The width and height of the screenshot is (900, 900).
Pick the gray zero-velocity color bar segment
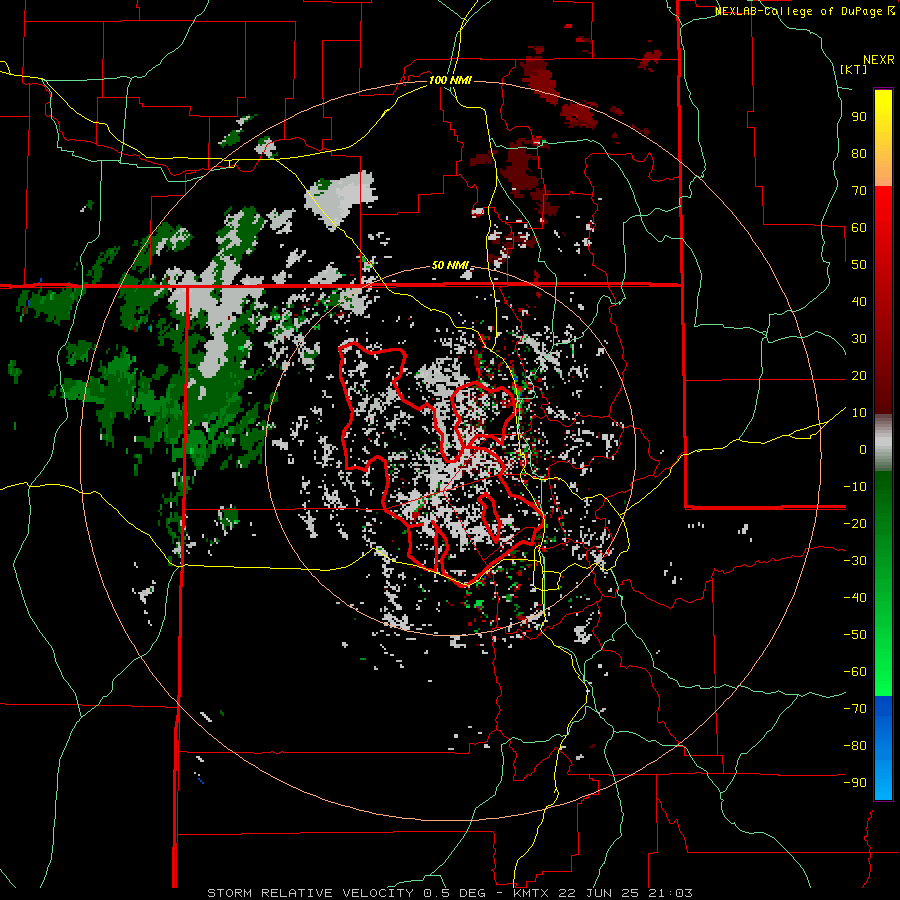coord(883,443)
